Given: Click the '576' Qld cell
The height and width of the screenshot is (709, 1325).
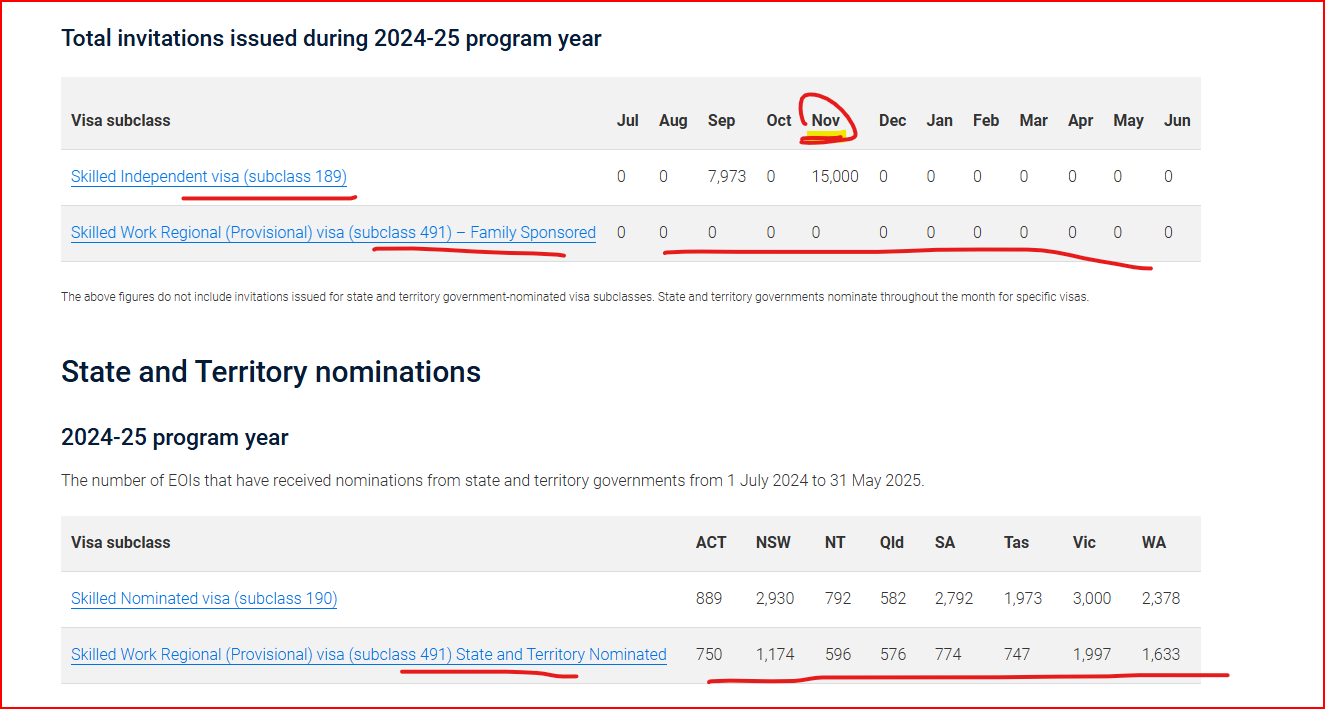Looking at the screenshot, I should click(893, 655).
